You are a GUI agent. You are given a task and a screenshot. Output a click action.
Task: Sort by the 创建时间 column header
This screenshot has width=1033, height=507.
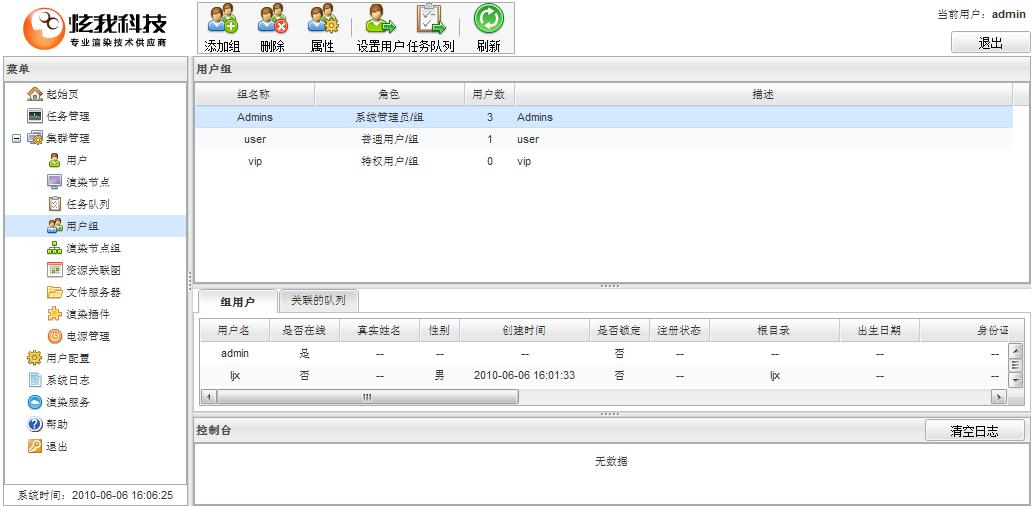[x=524, y=330]
